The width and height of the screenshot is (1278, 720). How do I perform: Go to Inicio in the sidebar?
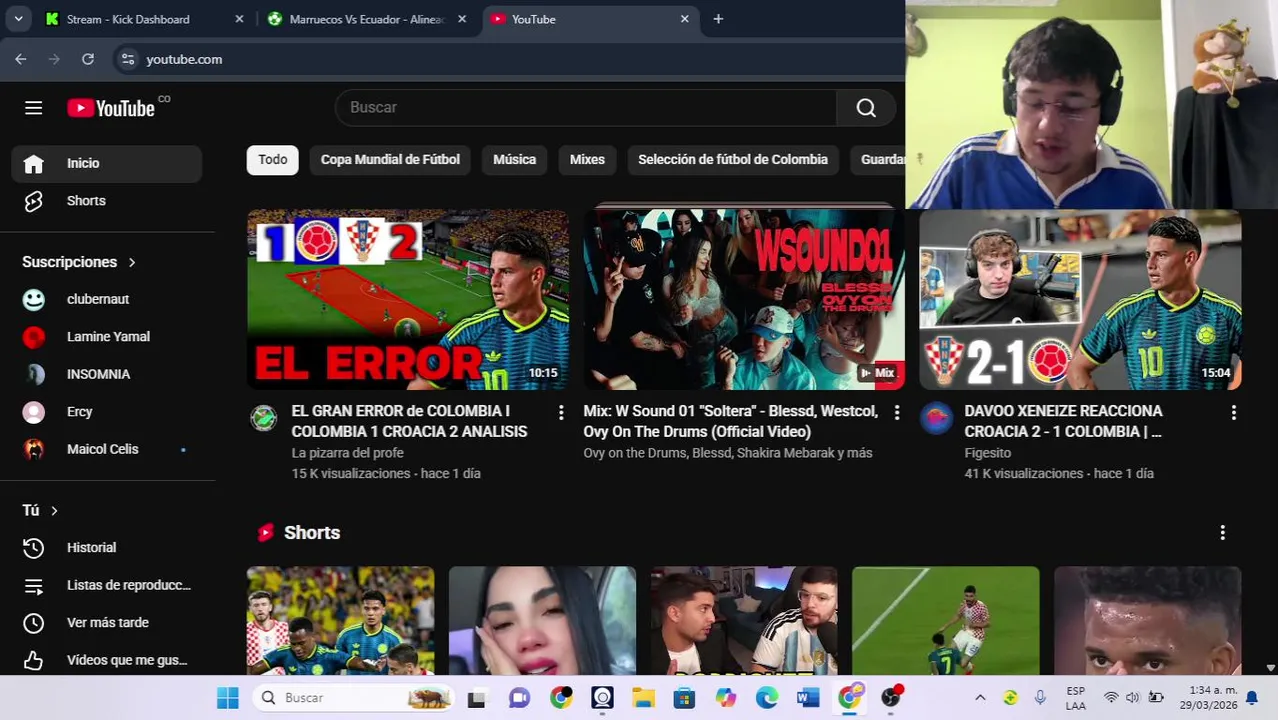pyautogui.click(x=107, y=163)
